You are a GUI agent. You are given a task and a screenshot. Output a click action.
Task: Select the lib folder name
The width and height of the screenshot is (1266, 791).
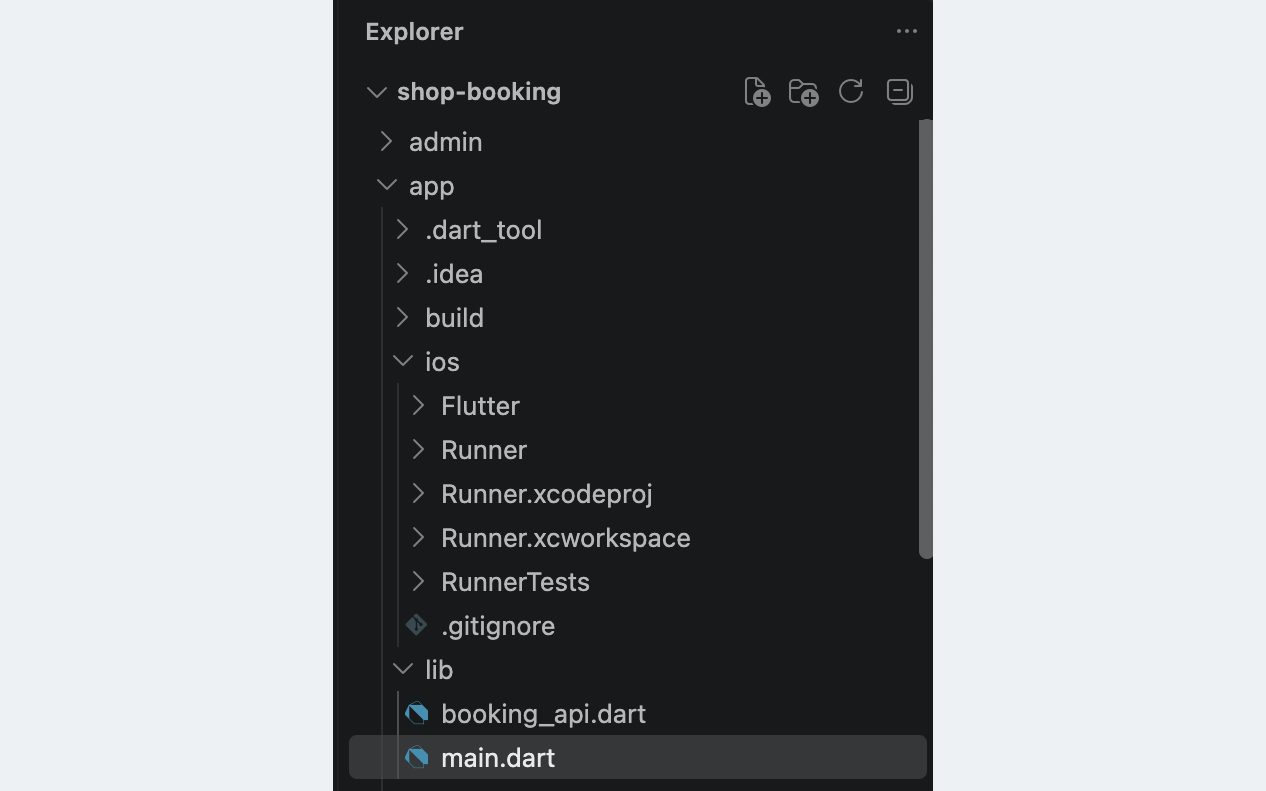tap(439, 670)
